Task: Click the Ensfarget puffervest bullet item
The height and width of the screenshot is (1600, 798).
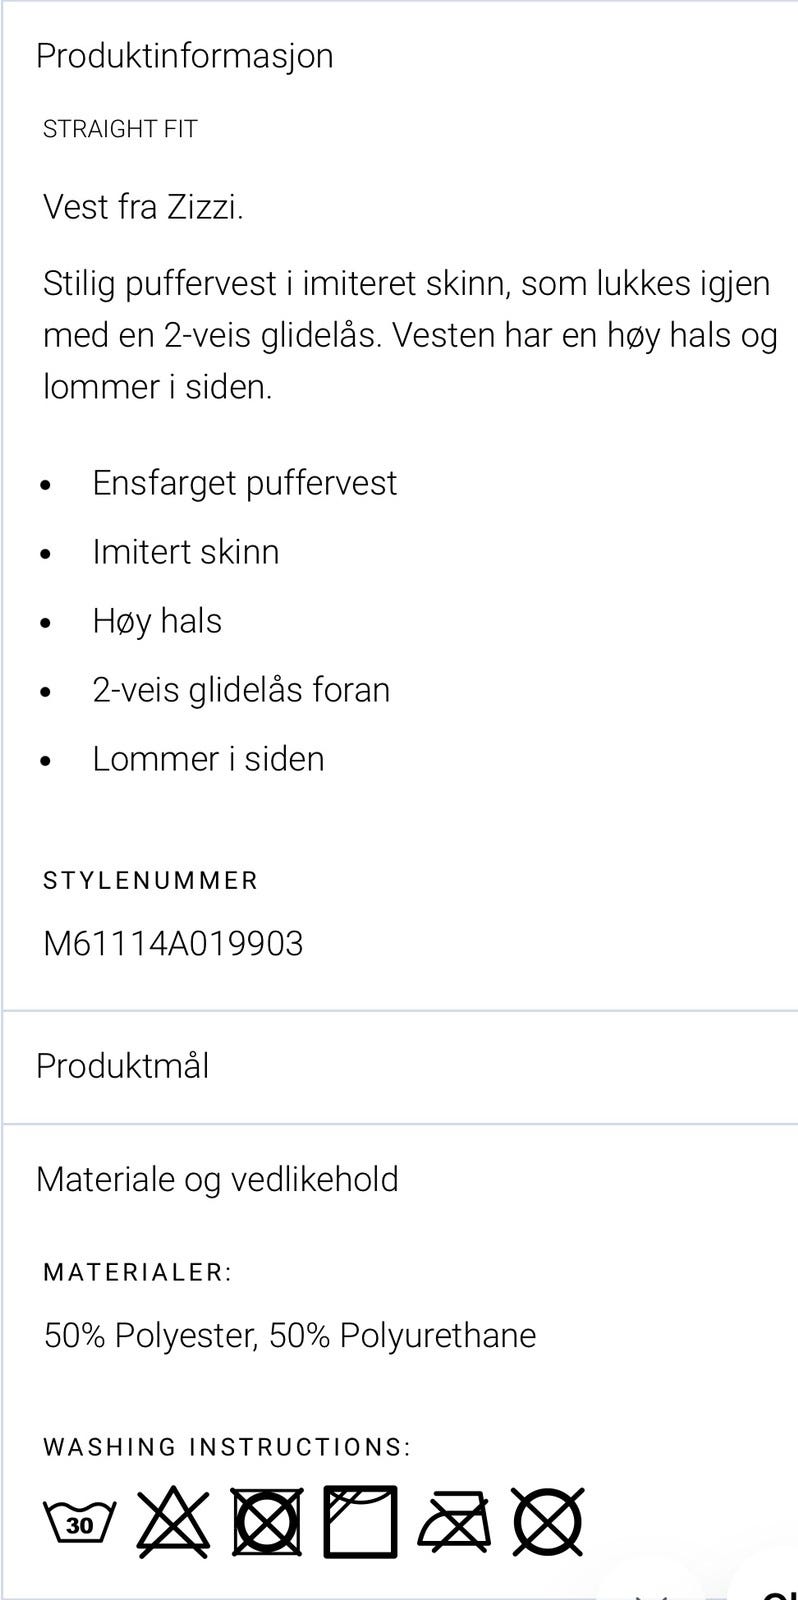Action: click(x=245, y=482)
